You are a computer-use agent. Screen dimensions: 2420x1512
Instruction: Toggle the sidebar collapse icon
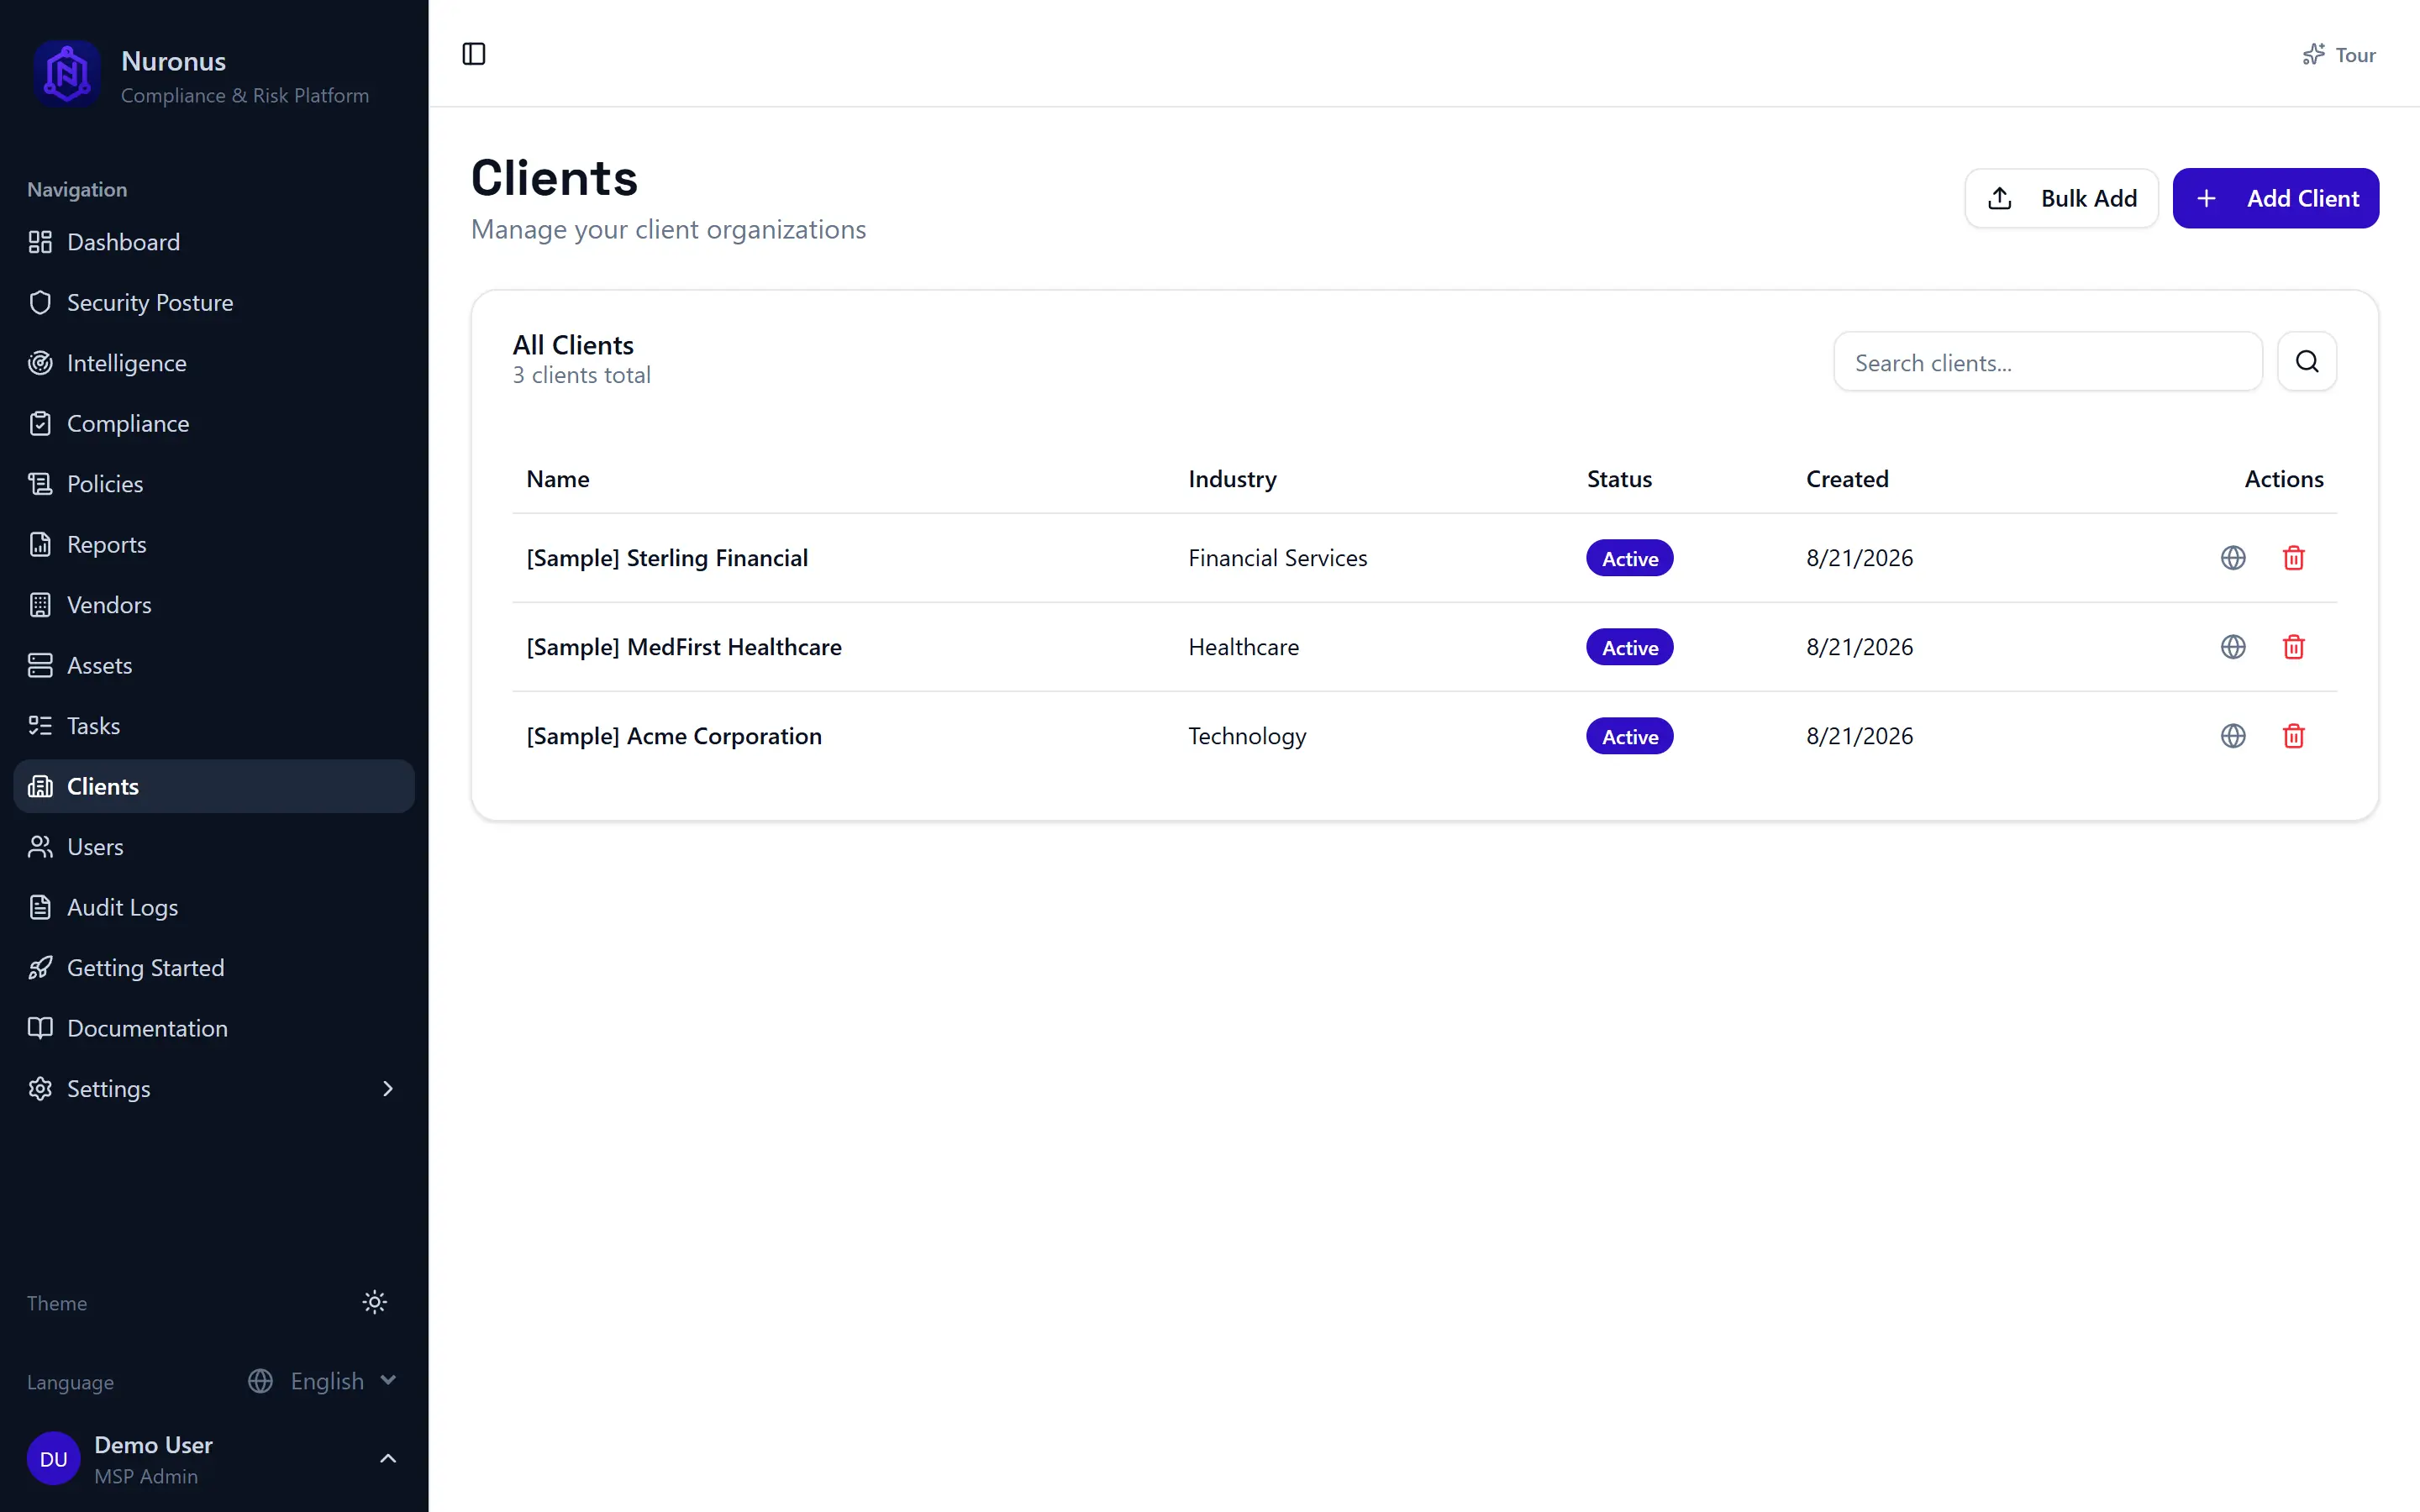(x=474, y=54)
